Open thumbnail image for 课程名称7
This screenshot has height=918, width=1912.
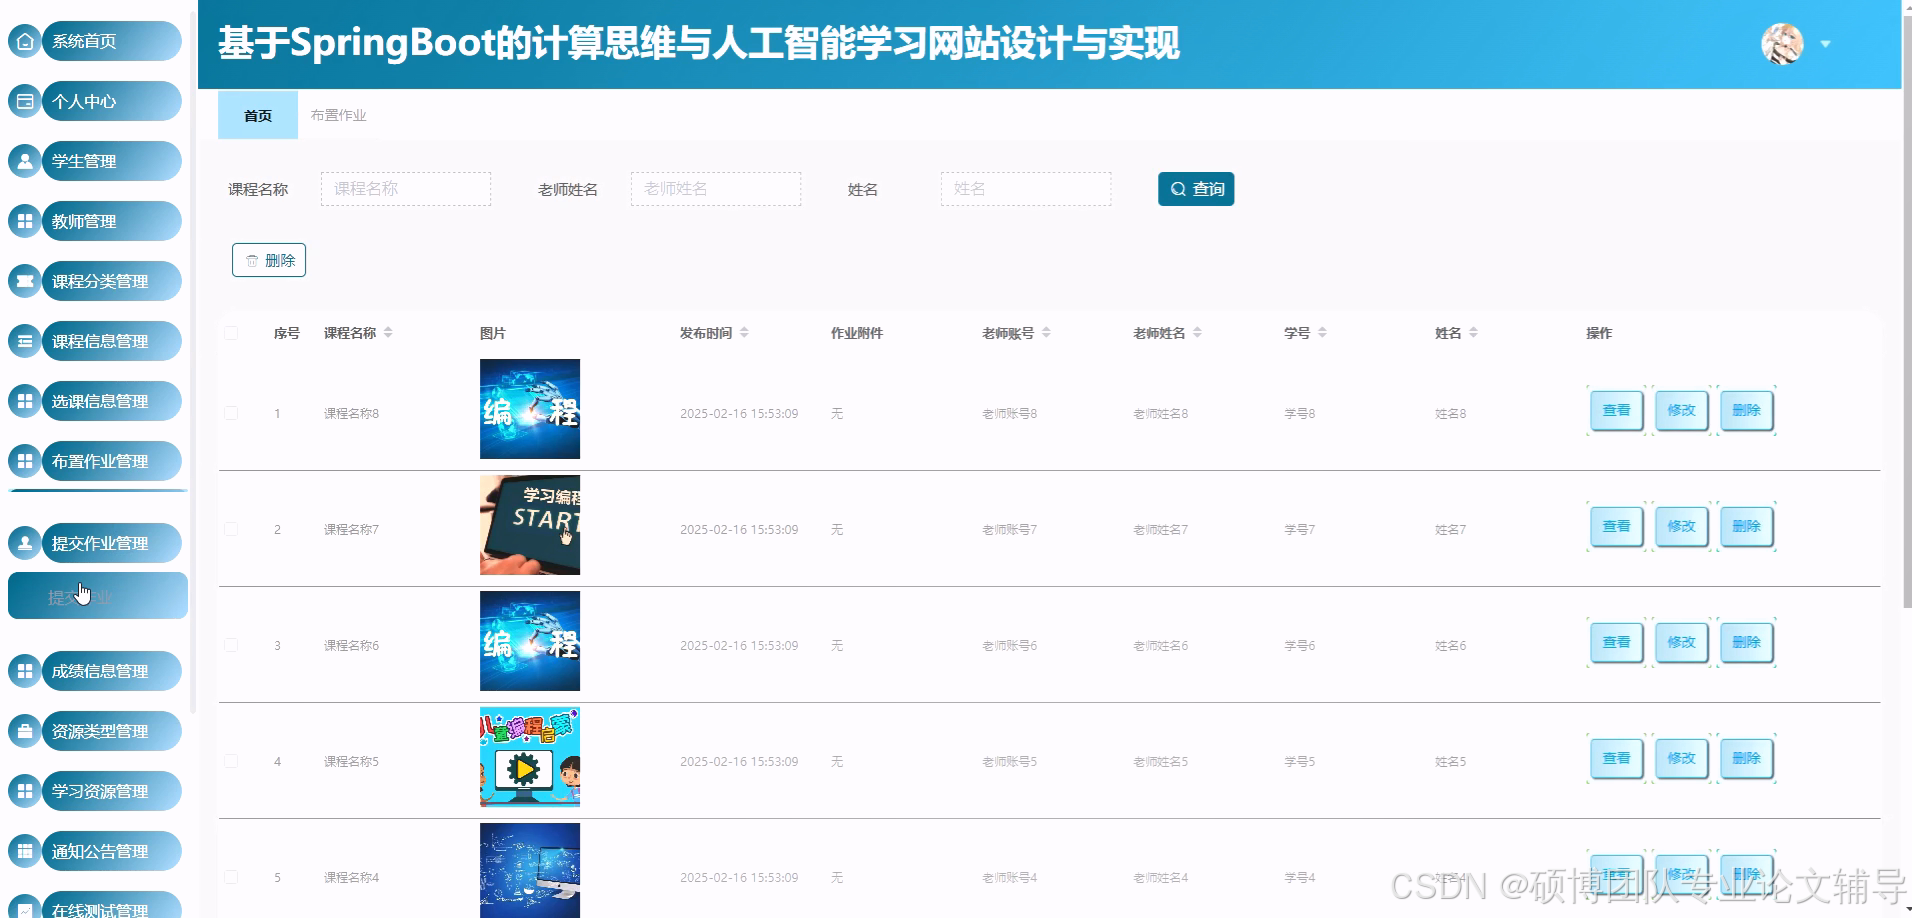(x=530, y=525)
